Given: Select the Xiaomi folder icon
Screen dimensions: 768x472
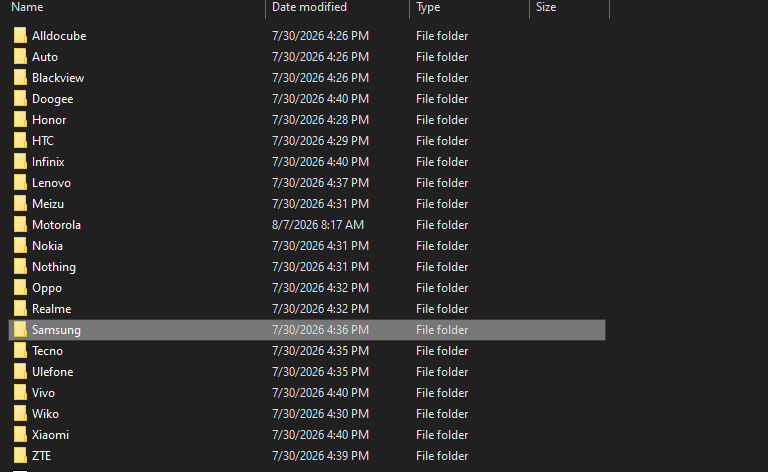Looking at the screenshot, I should click(x=20, y=435).
